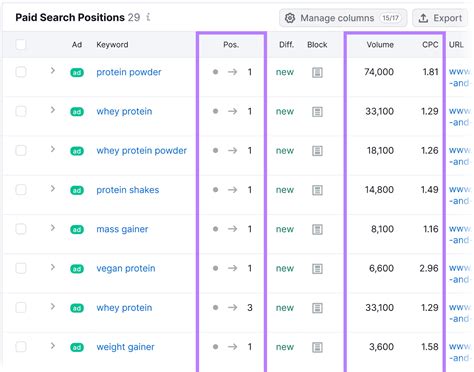
Task: Click the URL column header
Action: (x=456, y=45)
